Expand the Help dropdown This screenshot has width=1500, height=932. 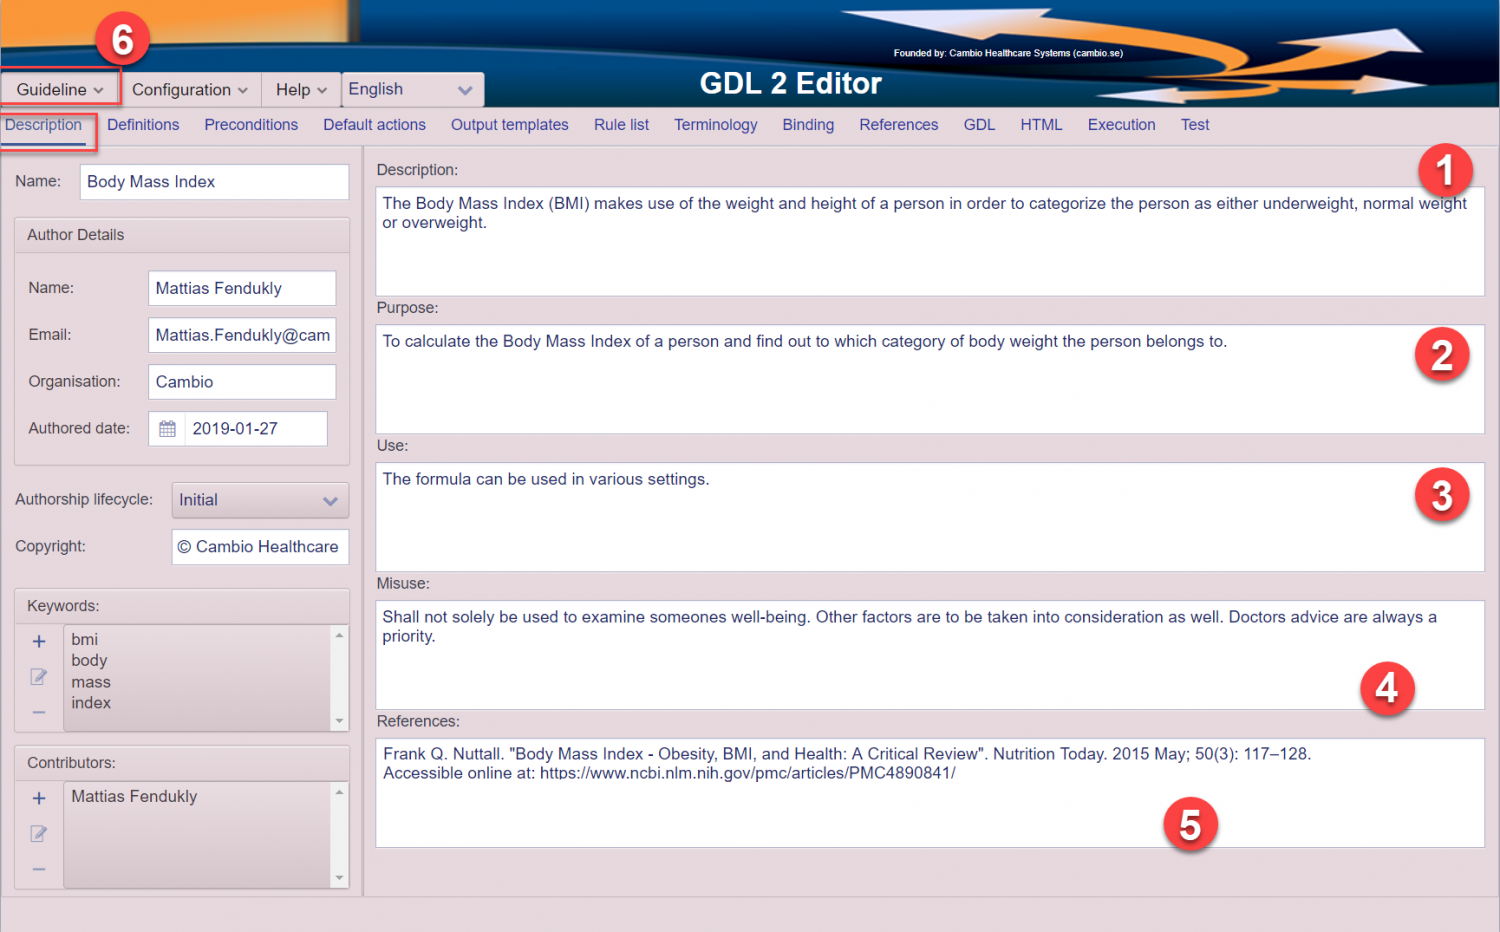click(x=300, y=89)
